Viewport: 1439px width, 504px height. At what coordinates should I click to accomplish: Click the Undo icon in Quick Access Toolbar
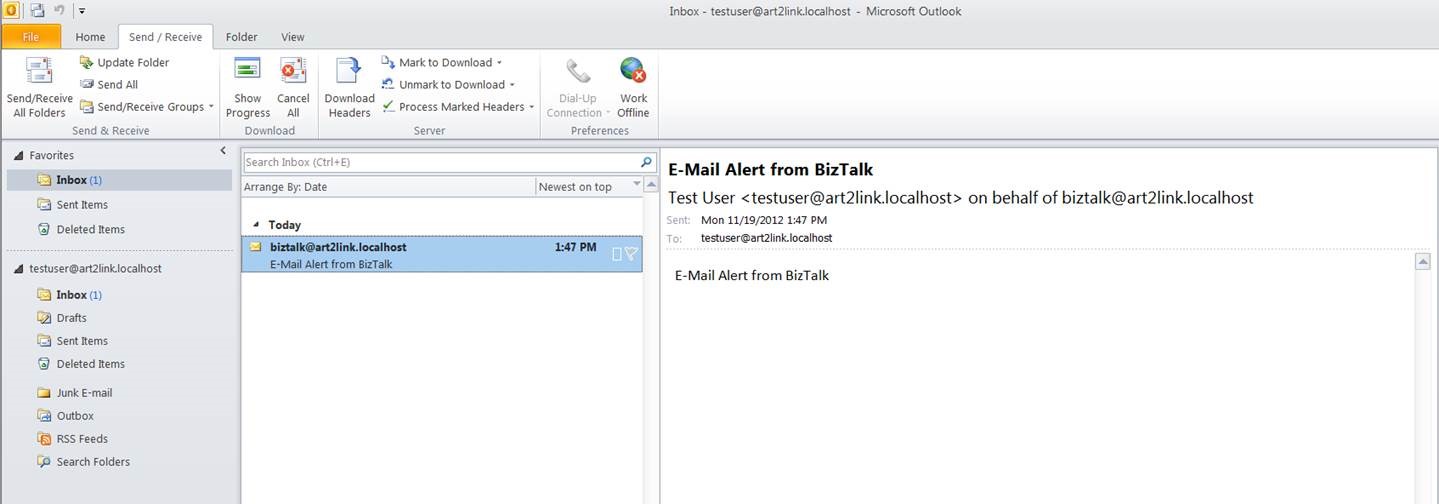point(60,10)
